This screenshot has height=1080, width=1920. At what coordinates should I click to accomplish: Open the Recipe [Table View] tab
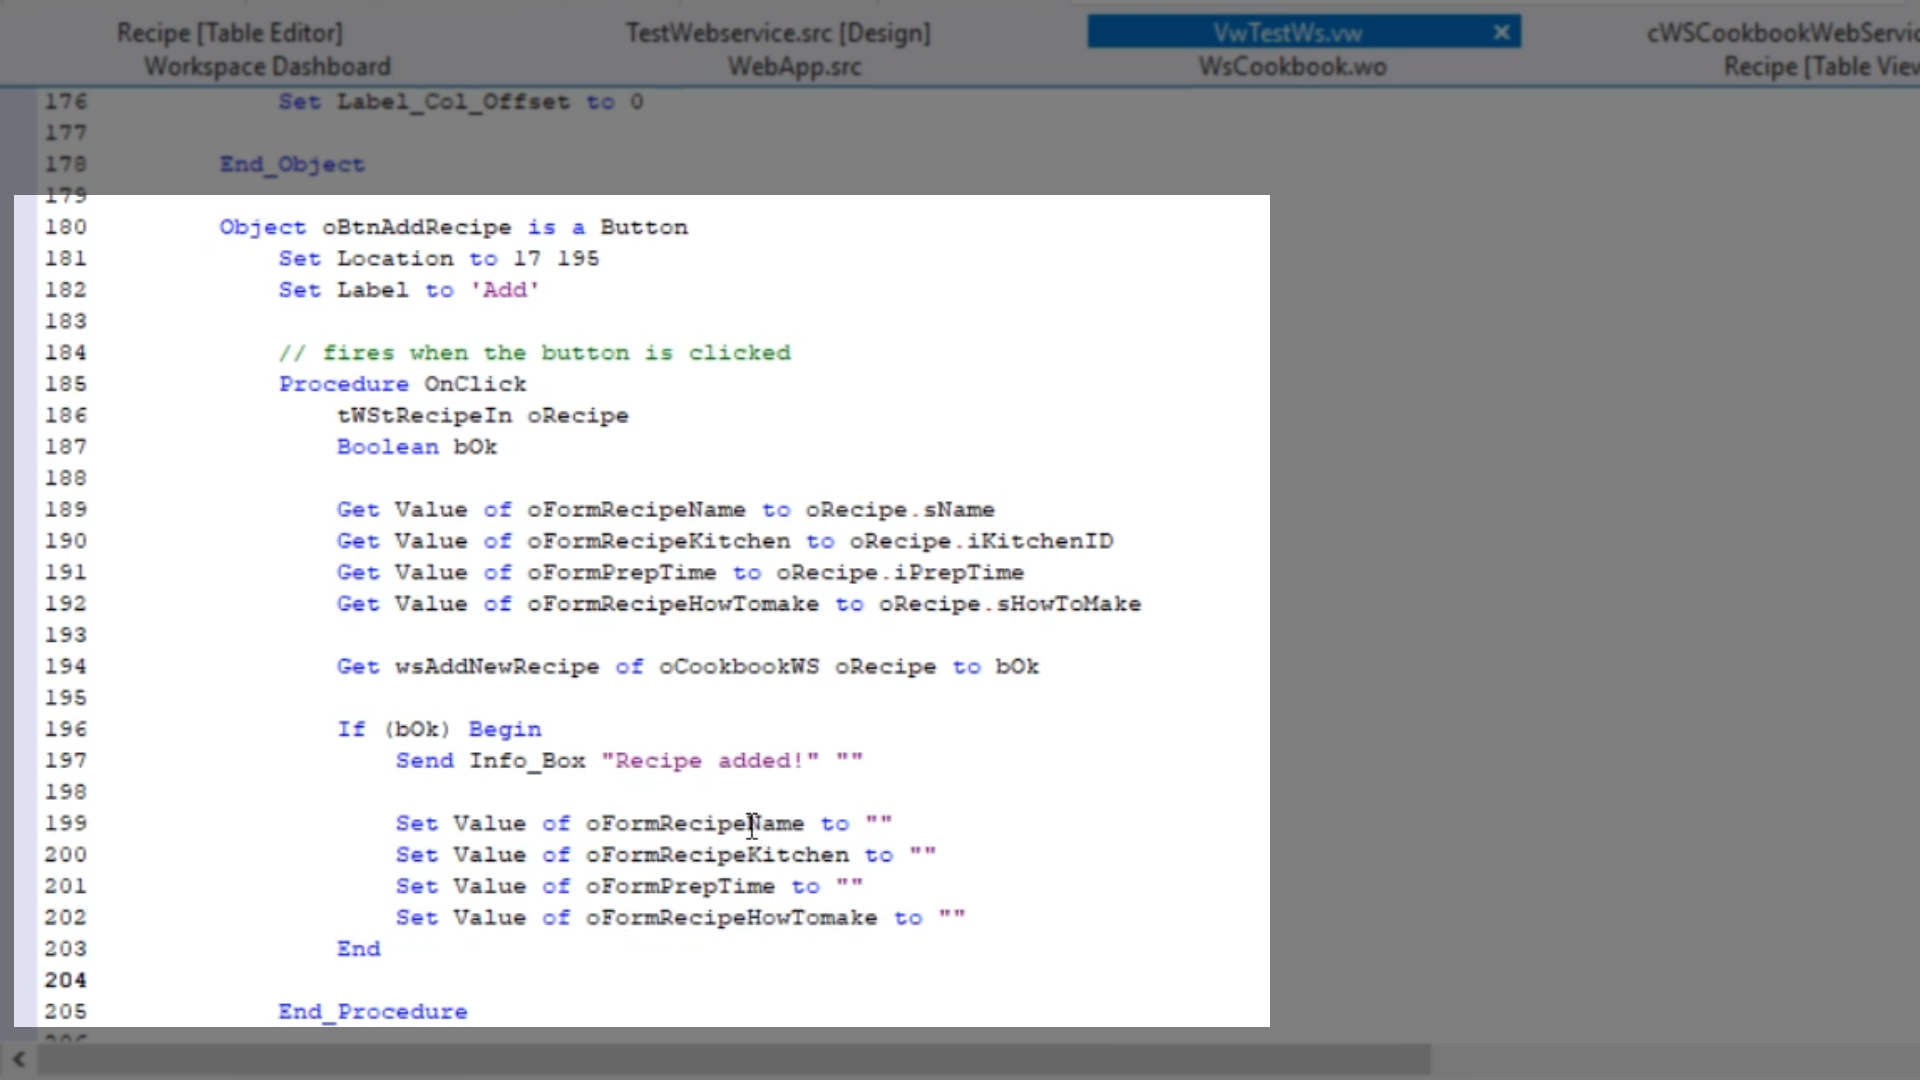pyautogui.click(x=1820, y=67)
